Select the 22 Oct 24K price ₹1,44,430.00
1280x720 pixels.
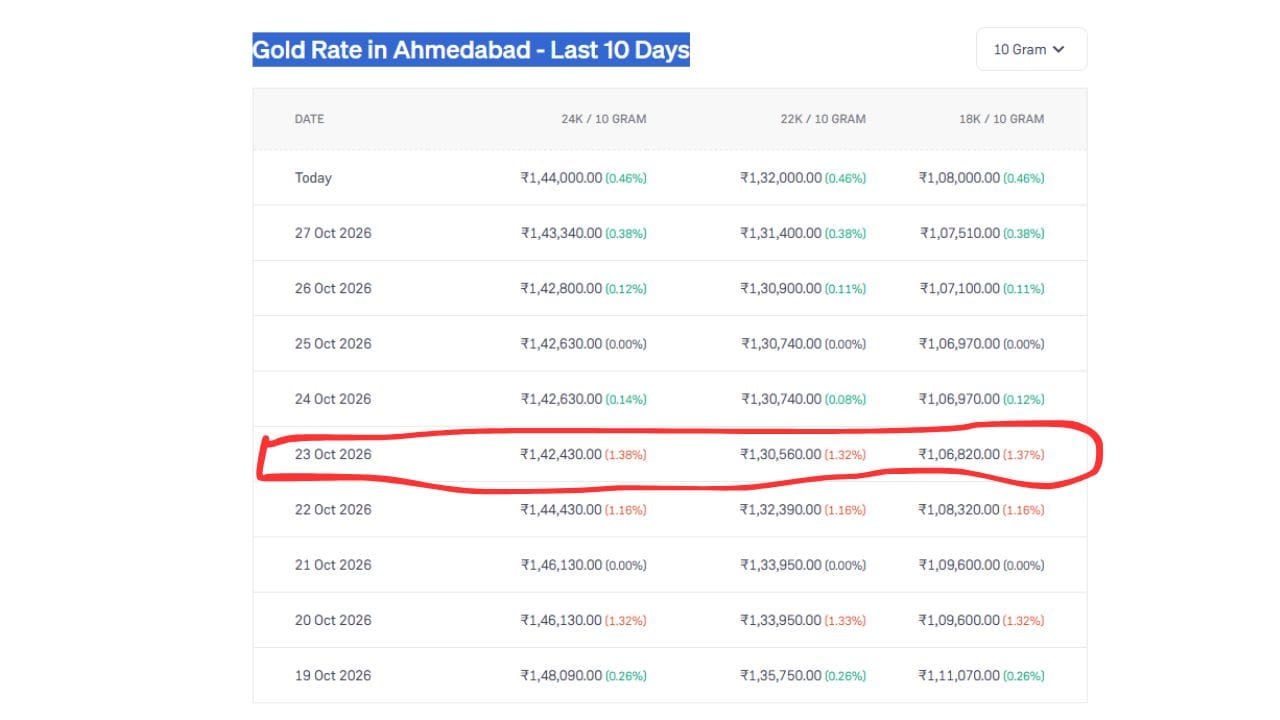click(x=561, y=509)
